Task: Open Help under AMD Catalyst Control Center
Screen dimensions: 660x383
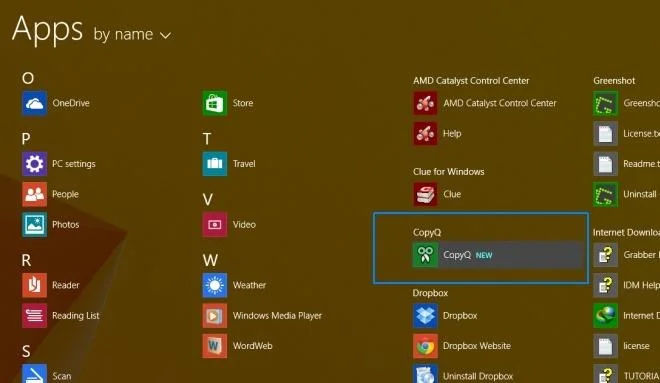Action: point(437,133)
